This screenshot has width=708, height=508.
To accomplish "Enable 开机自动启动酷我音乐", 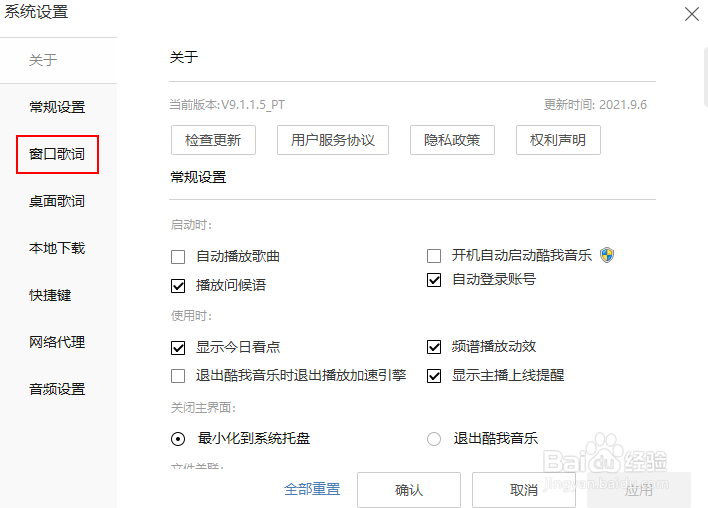I will 434,256.
